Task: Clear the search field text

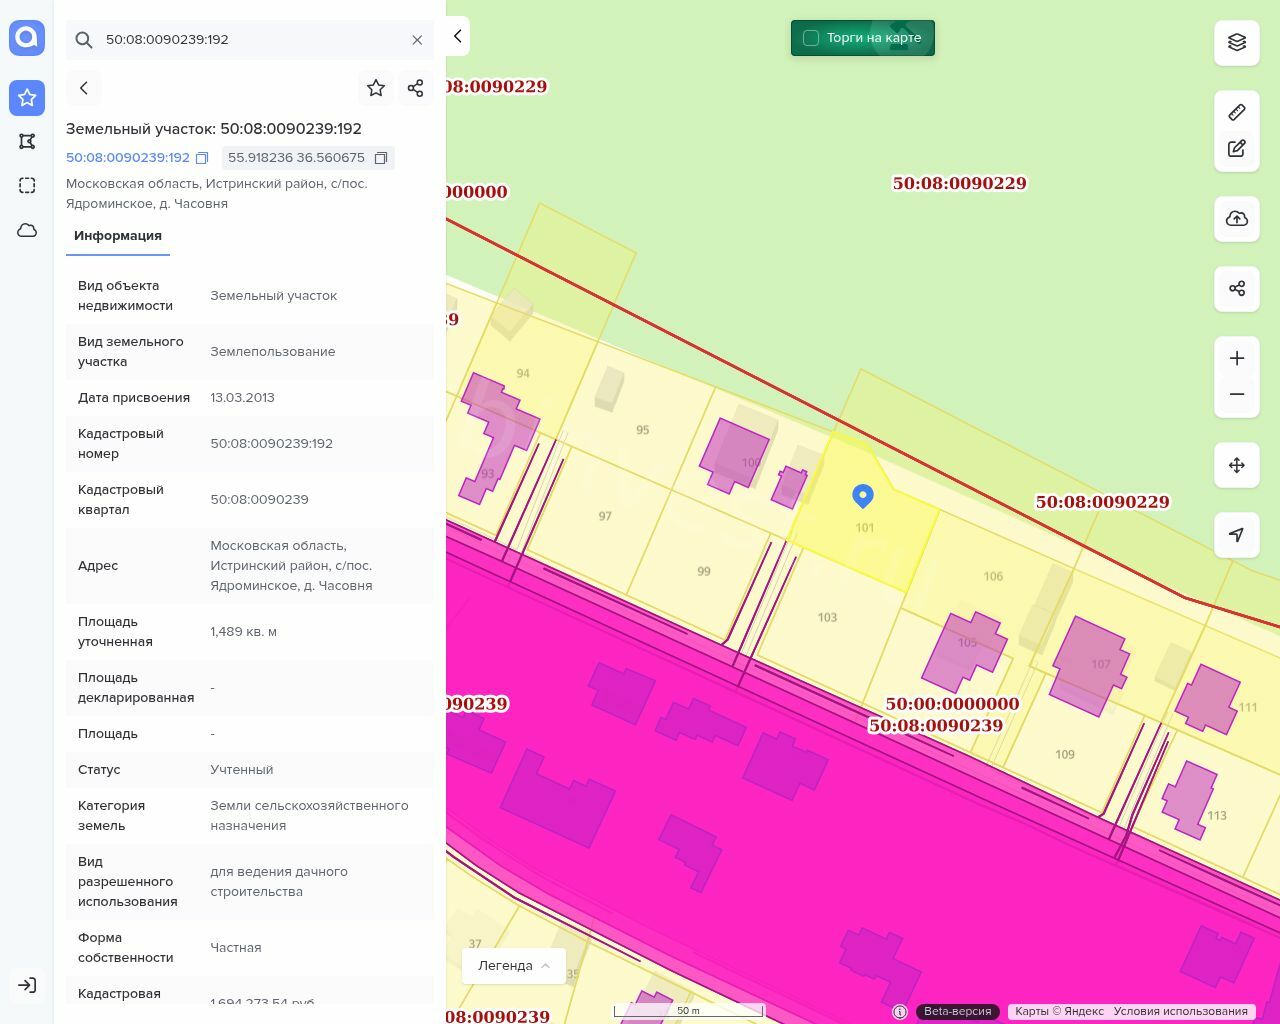Action: pos(417,40)
